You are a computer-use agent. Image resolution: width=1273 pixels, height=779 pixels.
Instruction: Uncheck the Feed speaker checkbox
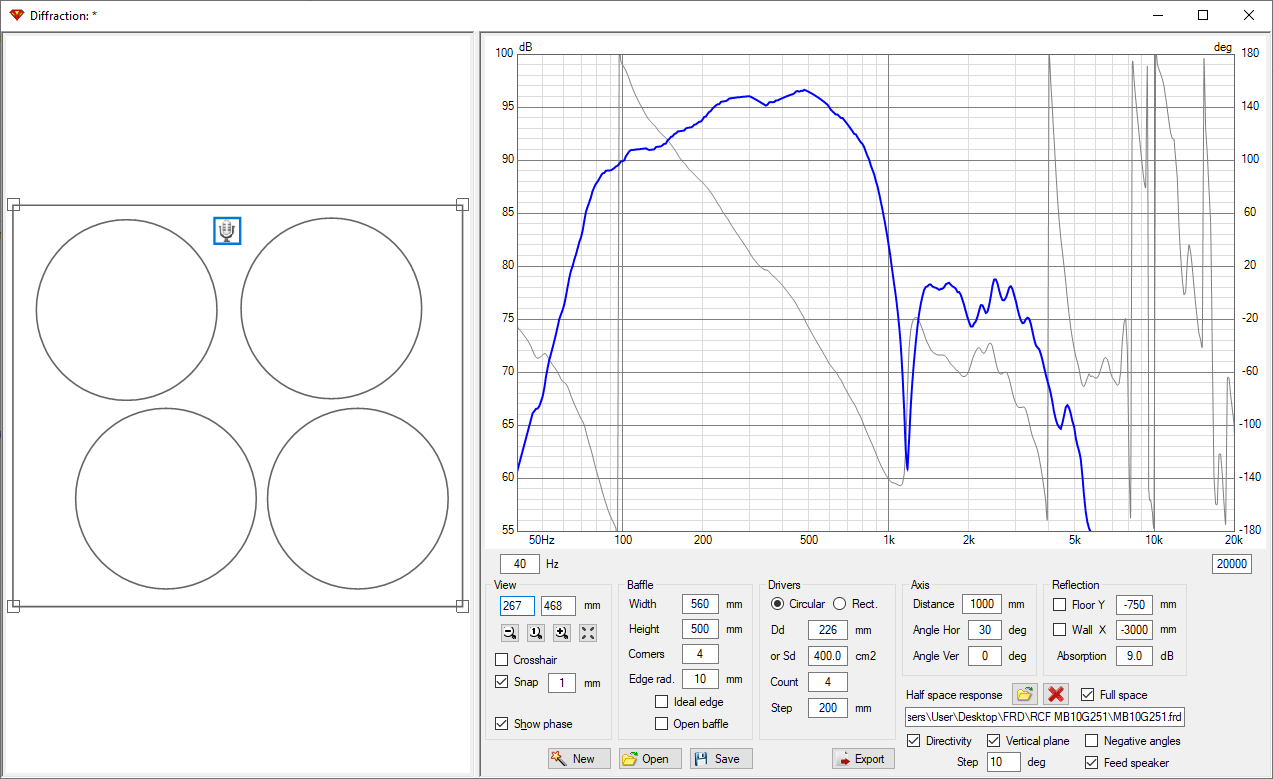coord(1092,763)
